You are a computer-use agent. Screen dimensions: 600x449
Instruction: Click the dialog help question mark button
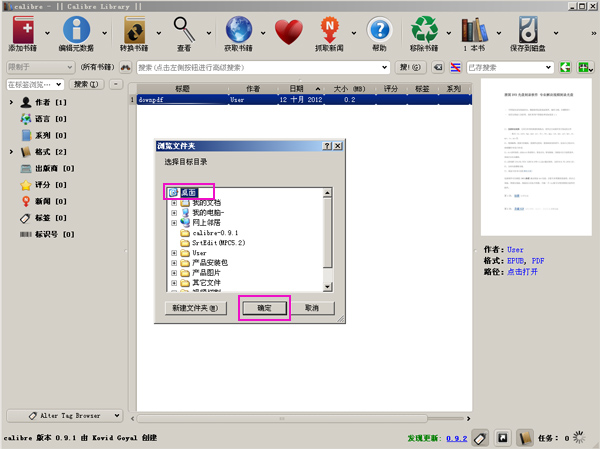[327, 146]
